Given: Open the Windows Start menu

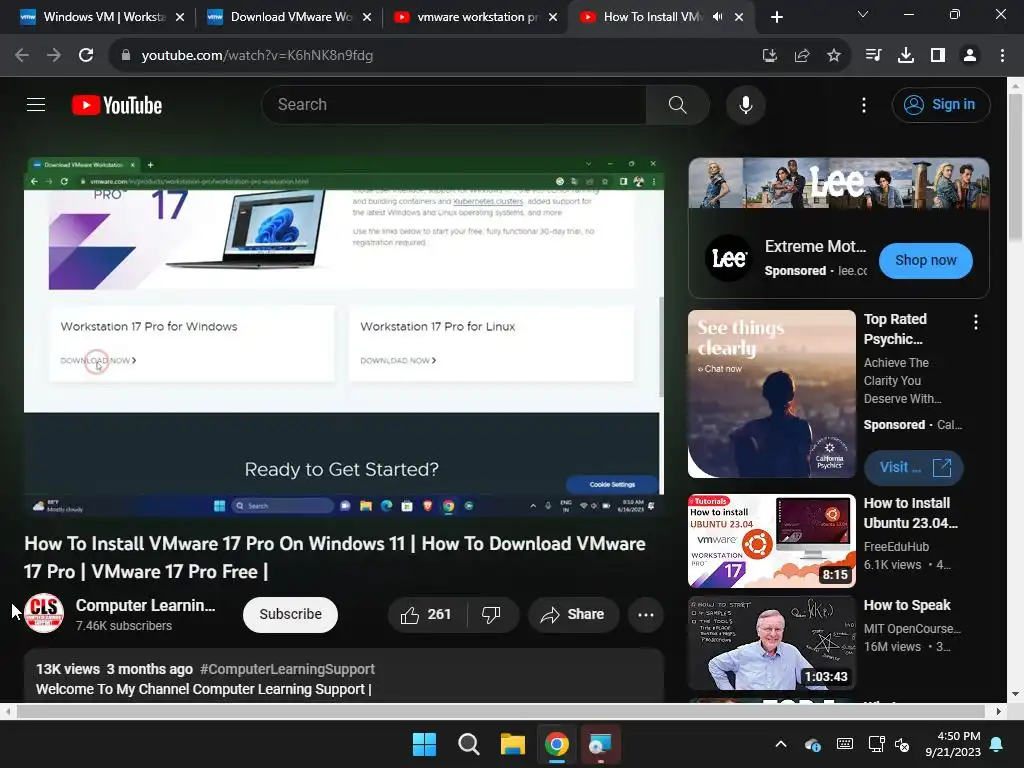Looking at the screenshot, I should (x=424, y=744).
